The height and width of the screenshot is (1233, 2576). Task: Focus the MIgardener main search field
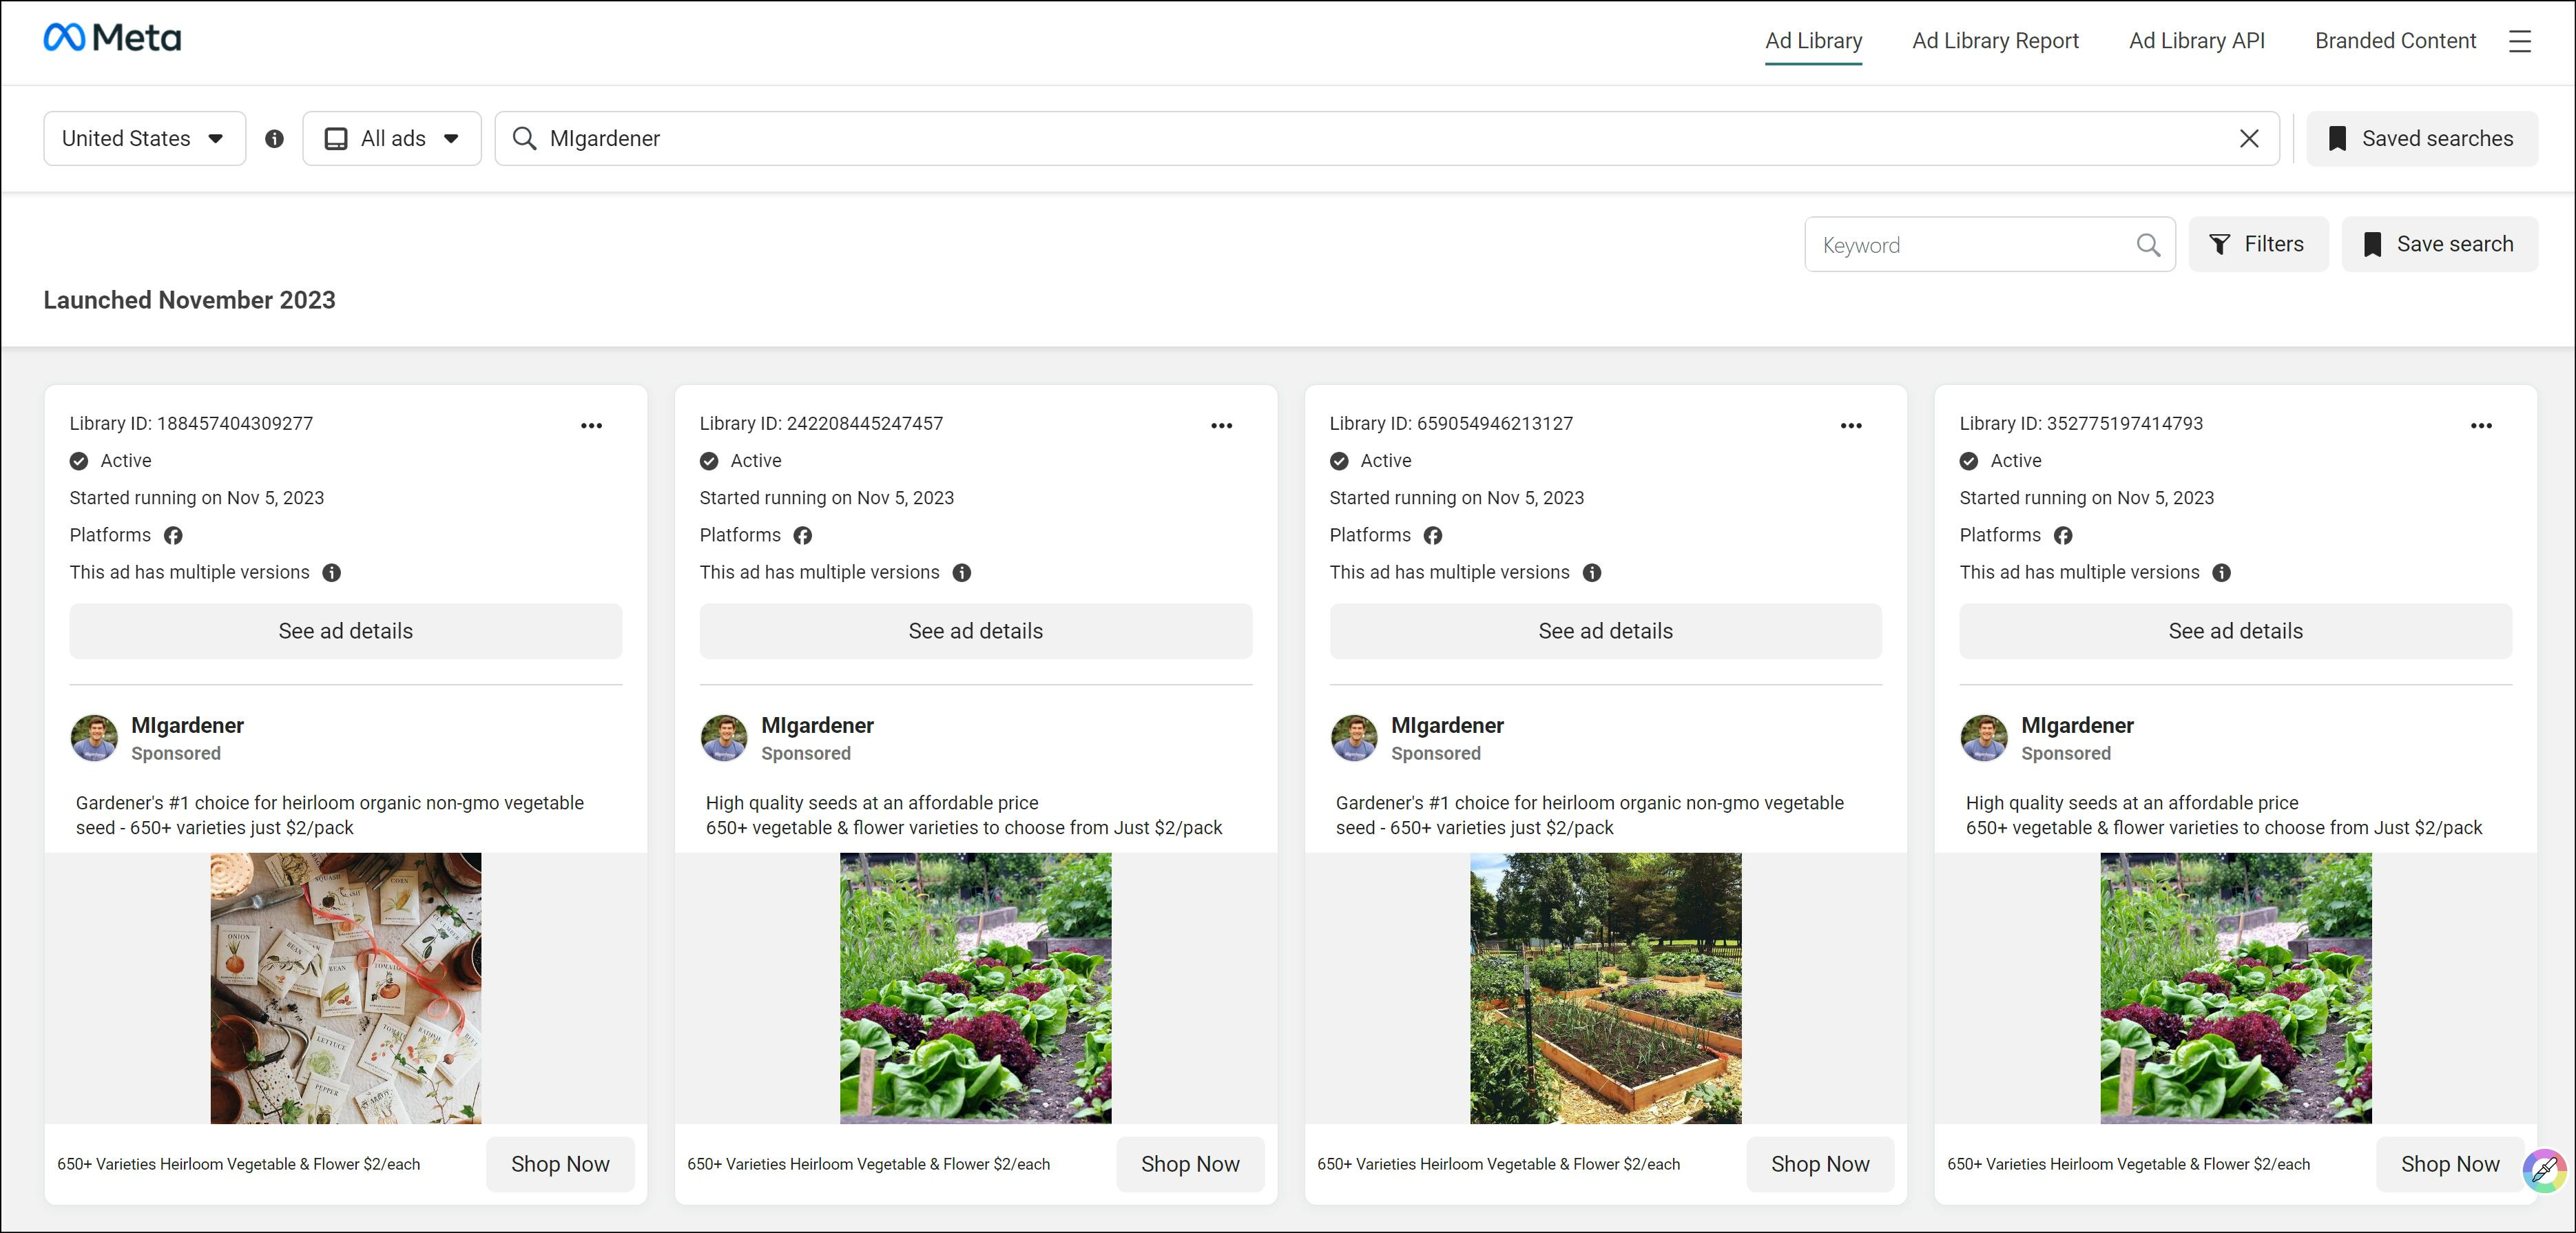(x=1386, y=139)
